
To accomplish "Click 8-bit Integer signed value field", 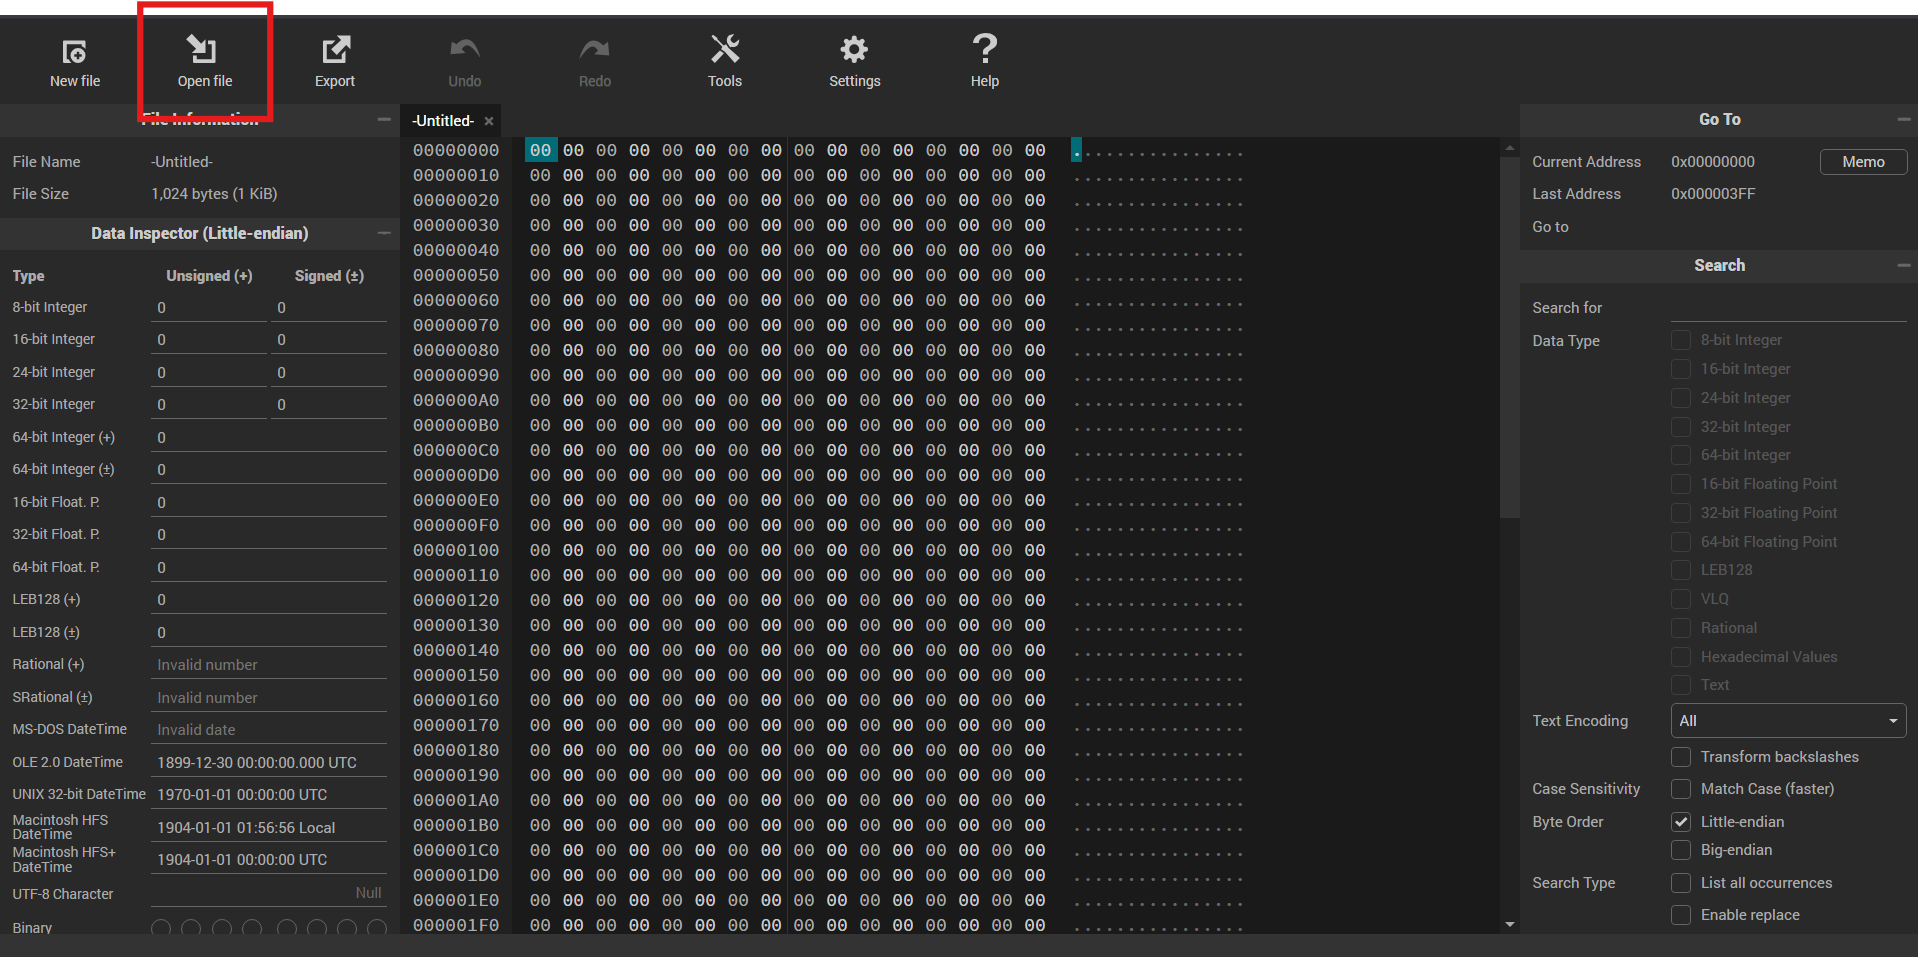I will coord(329,308).
